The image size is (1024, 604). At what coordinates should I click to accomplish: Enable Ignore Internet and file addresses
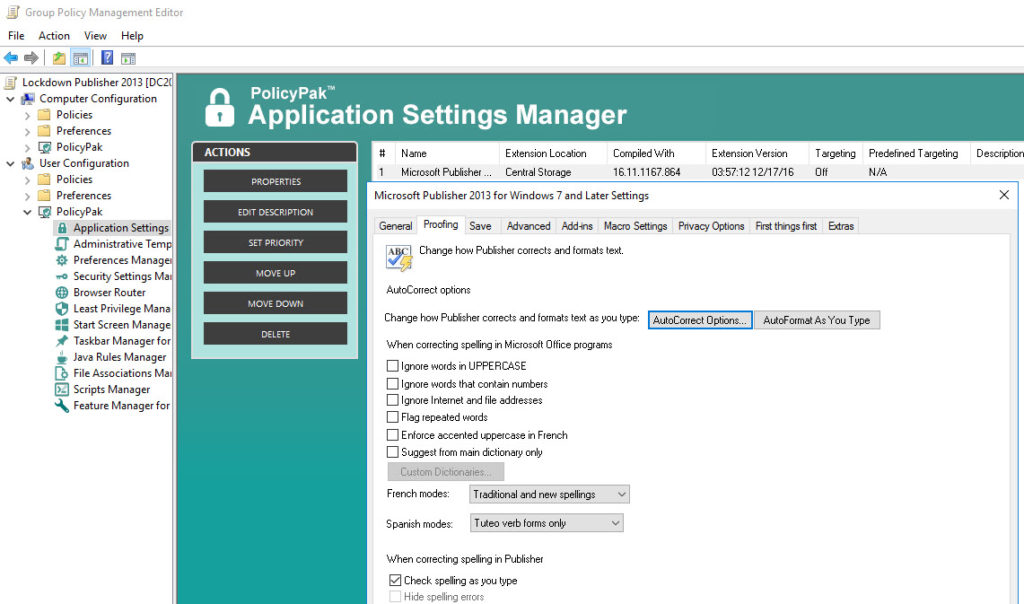tap(392, 400)
